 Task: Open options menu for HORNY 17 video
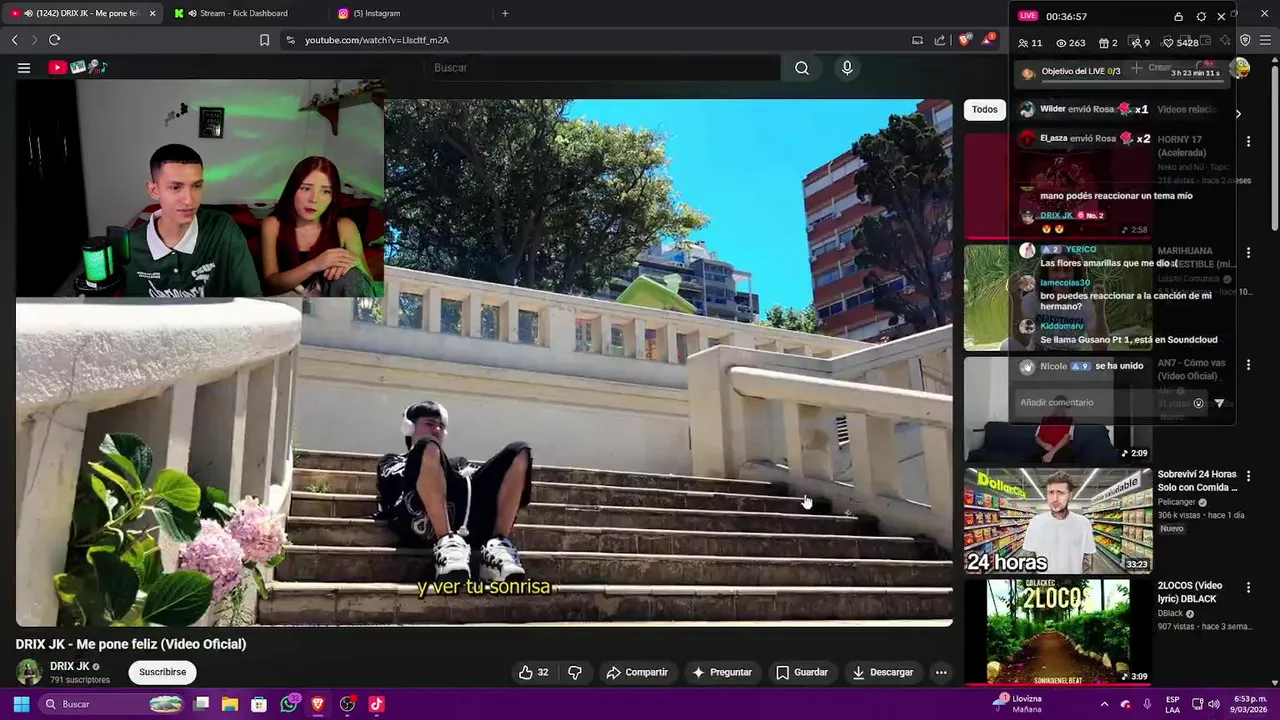coord(1248,141)
